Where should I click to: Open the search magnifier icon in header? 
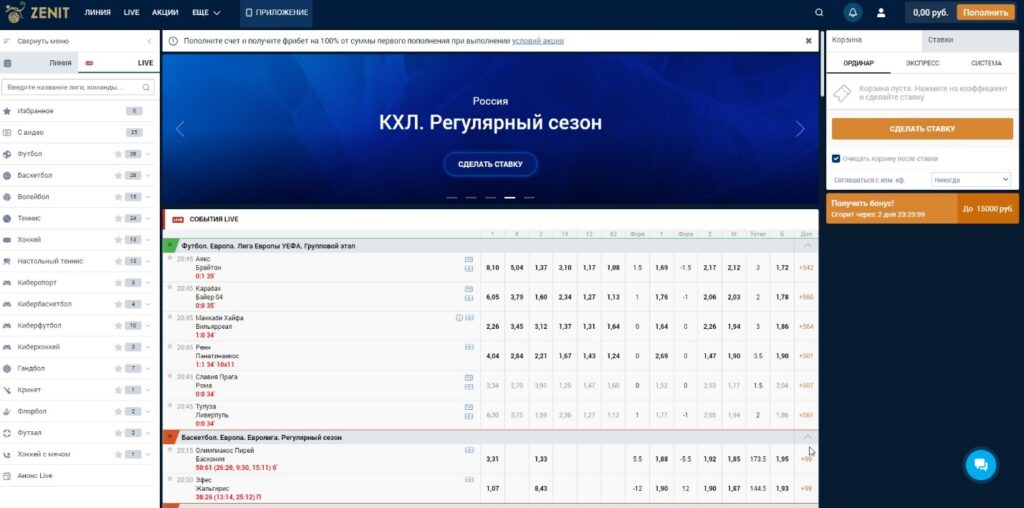click(x=819, y=12)
